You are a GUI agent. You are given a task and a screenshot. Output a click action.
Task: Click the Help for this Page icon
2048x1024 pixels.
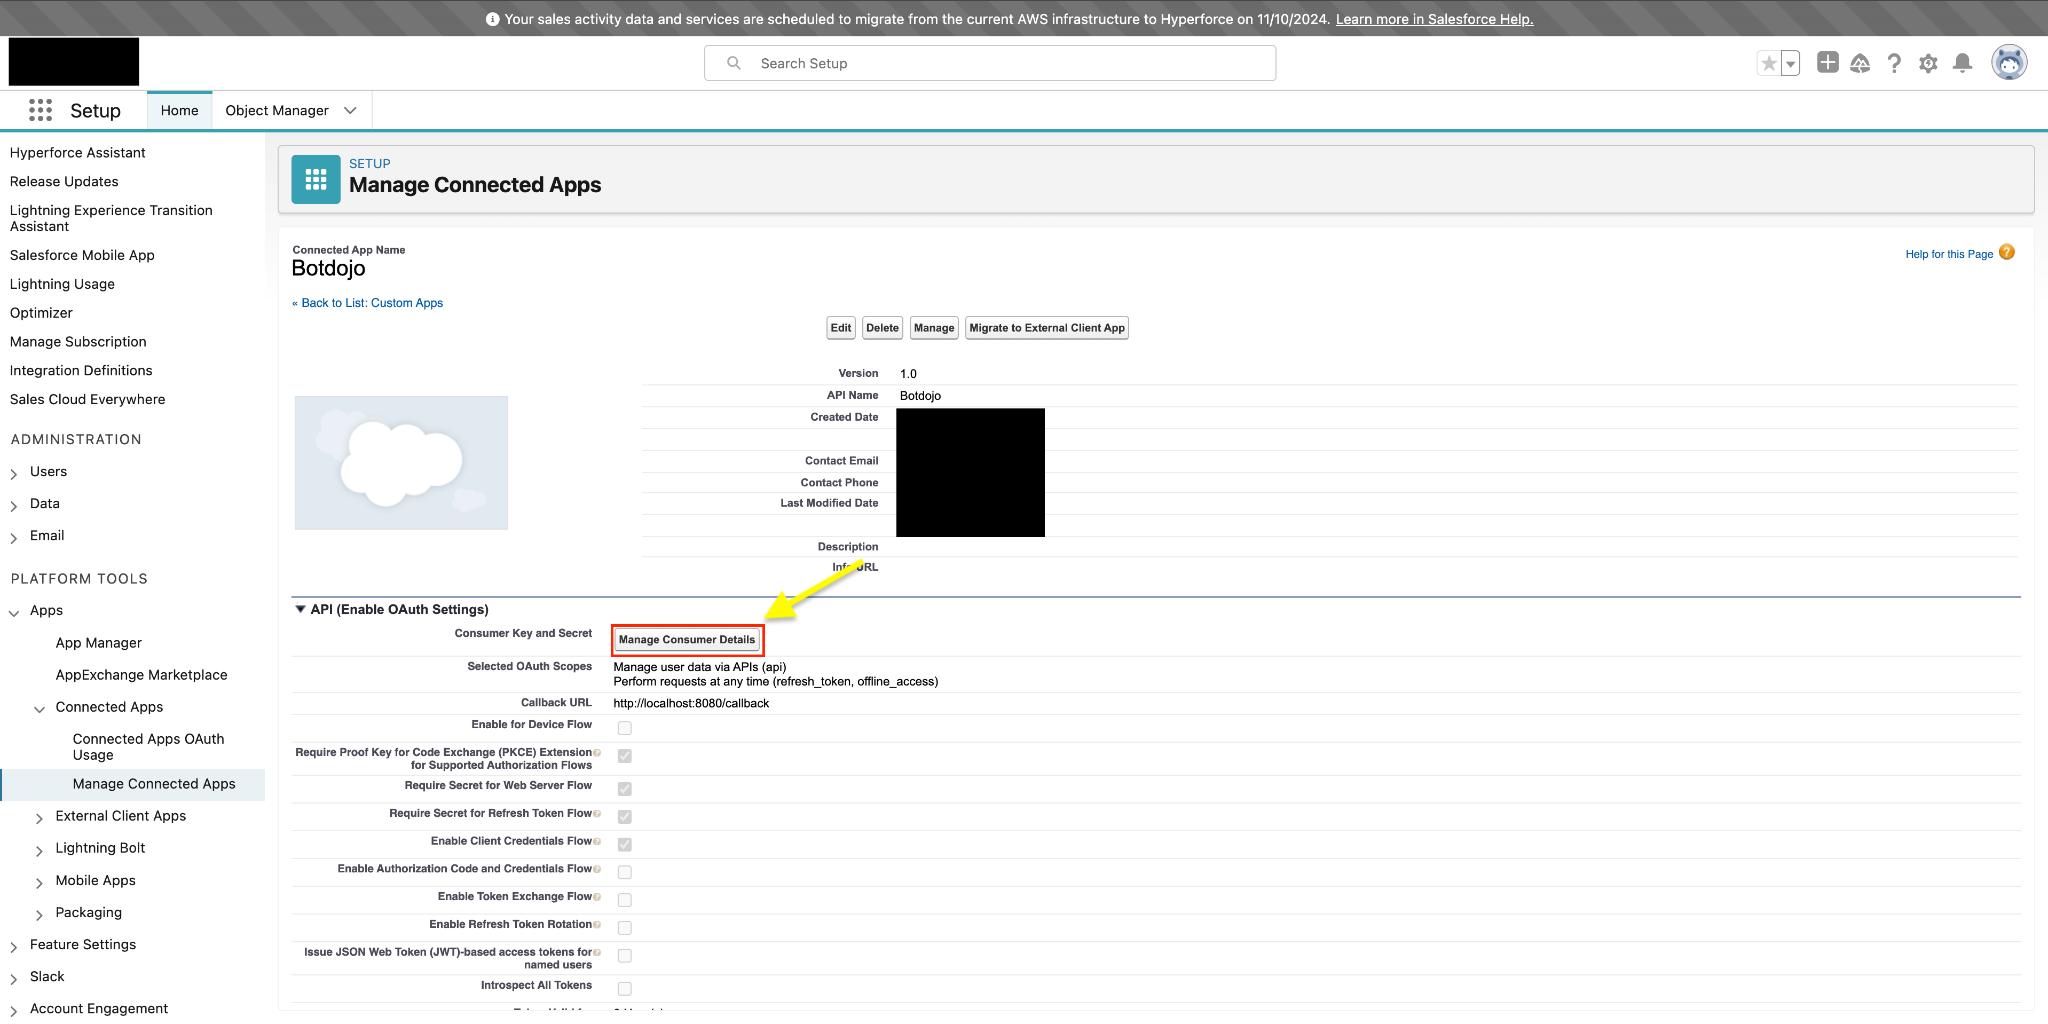pyautogui.click(x=2007, y=252)
